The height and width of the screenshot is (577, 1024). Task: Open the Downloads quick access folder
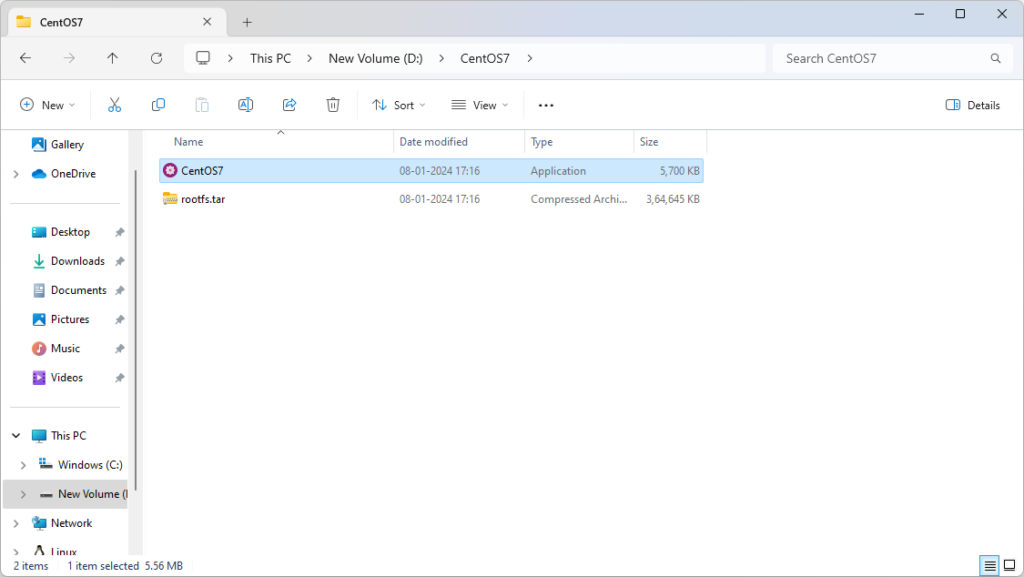click(68, 261)
